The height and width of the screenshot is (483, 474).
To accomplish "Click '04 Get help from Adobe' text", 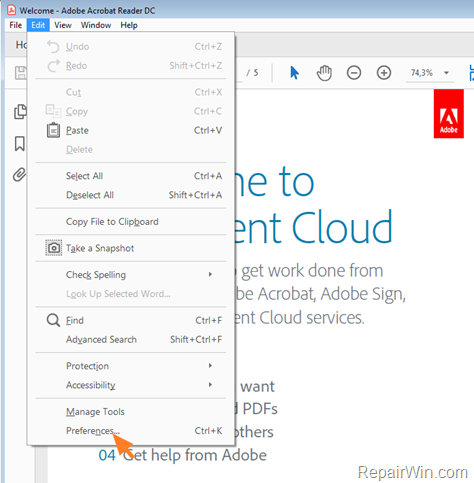I will pos(182,455).
